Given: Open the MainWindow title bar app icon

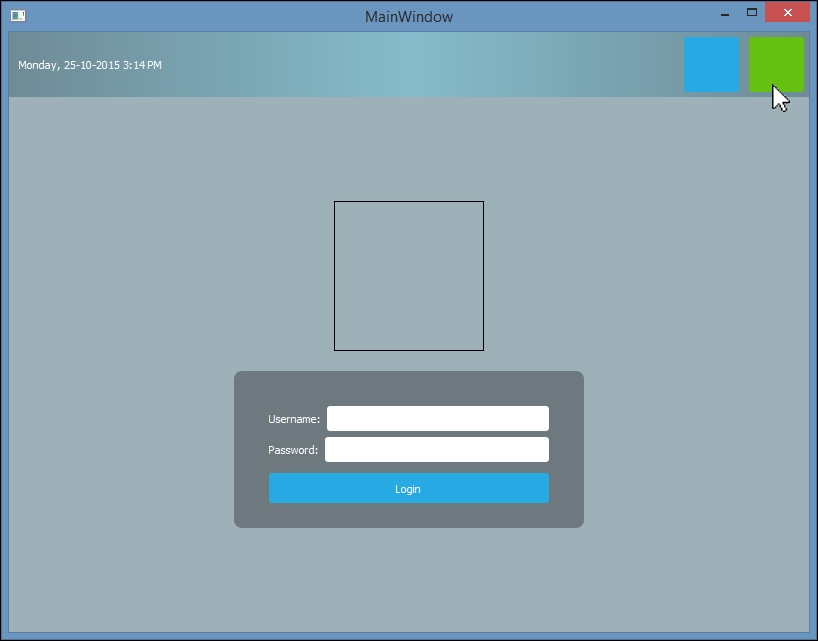Looking at the screenshot, I should 18,16.
